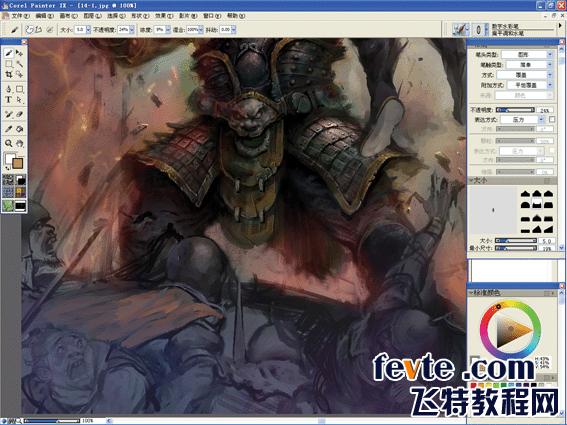Open the brush category selector icon

(x=461, y=29)
